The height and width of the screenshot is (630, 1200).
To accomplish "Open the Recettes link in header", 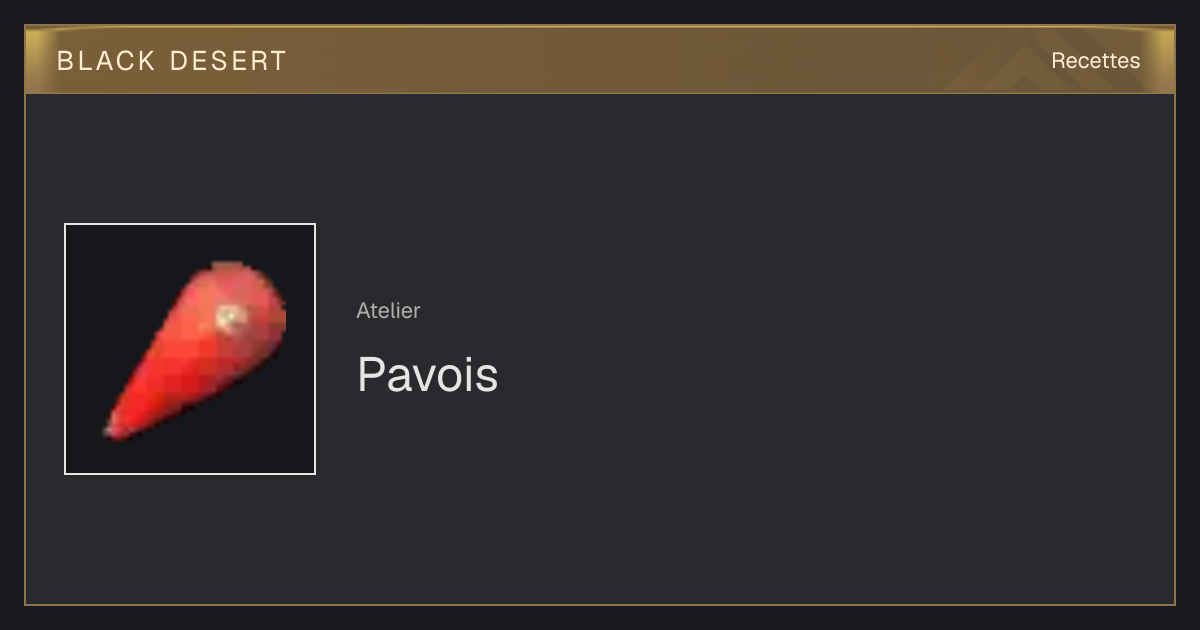I will click(1095, 61).
